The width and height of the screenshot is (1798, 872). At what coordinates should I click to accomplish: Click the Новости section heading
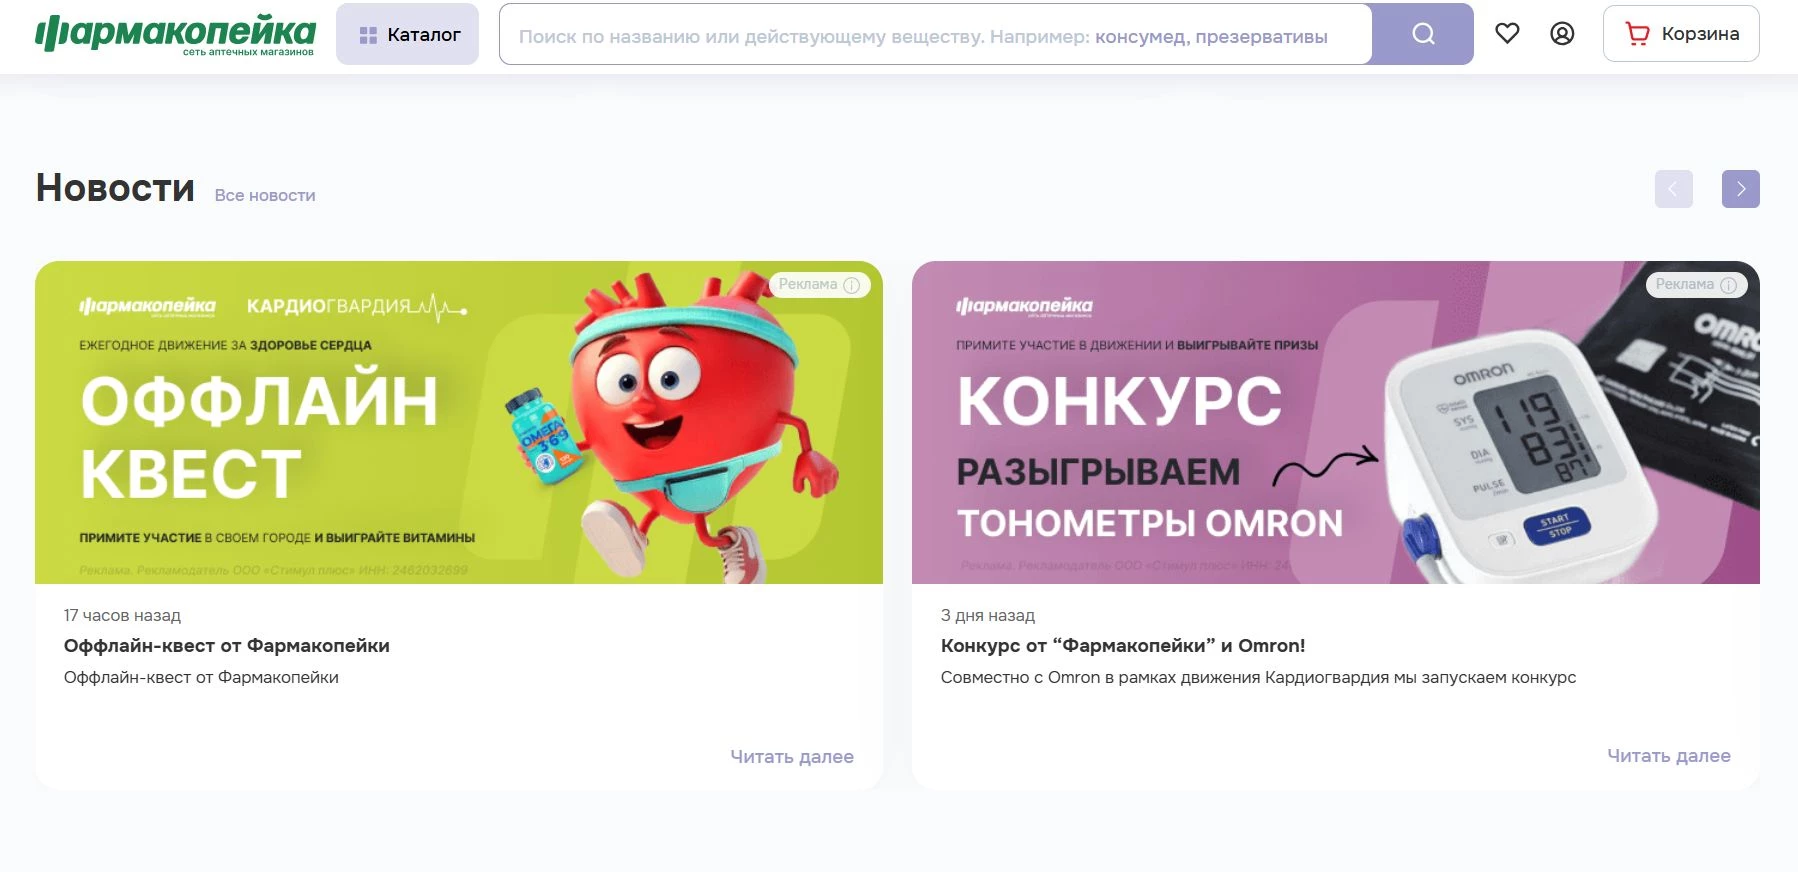115,188
